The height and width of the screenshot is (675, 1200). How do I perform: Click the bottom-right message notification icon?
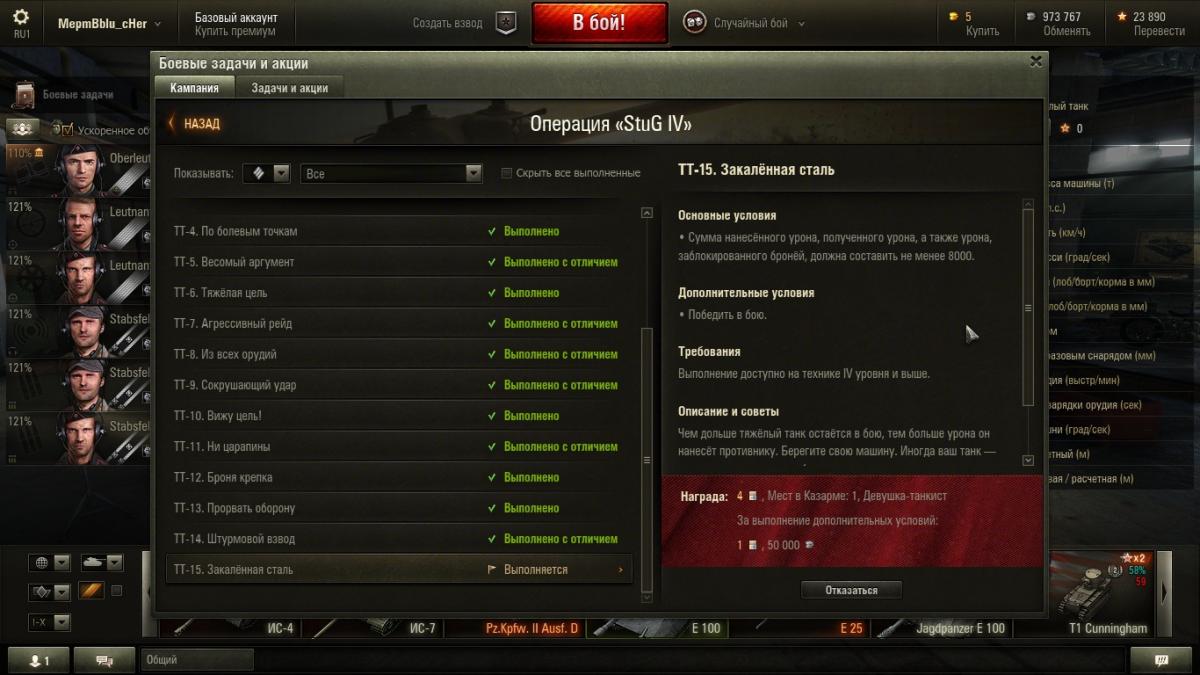(x=1161, y=660)
